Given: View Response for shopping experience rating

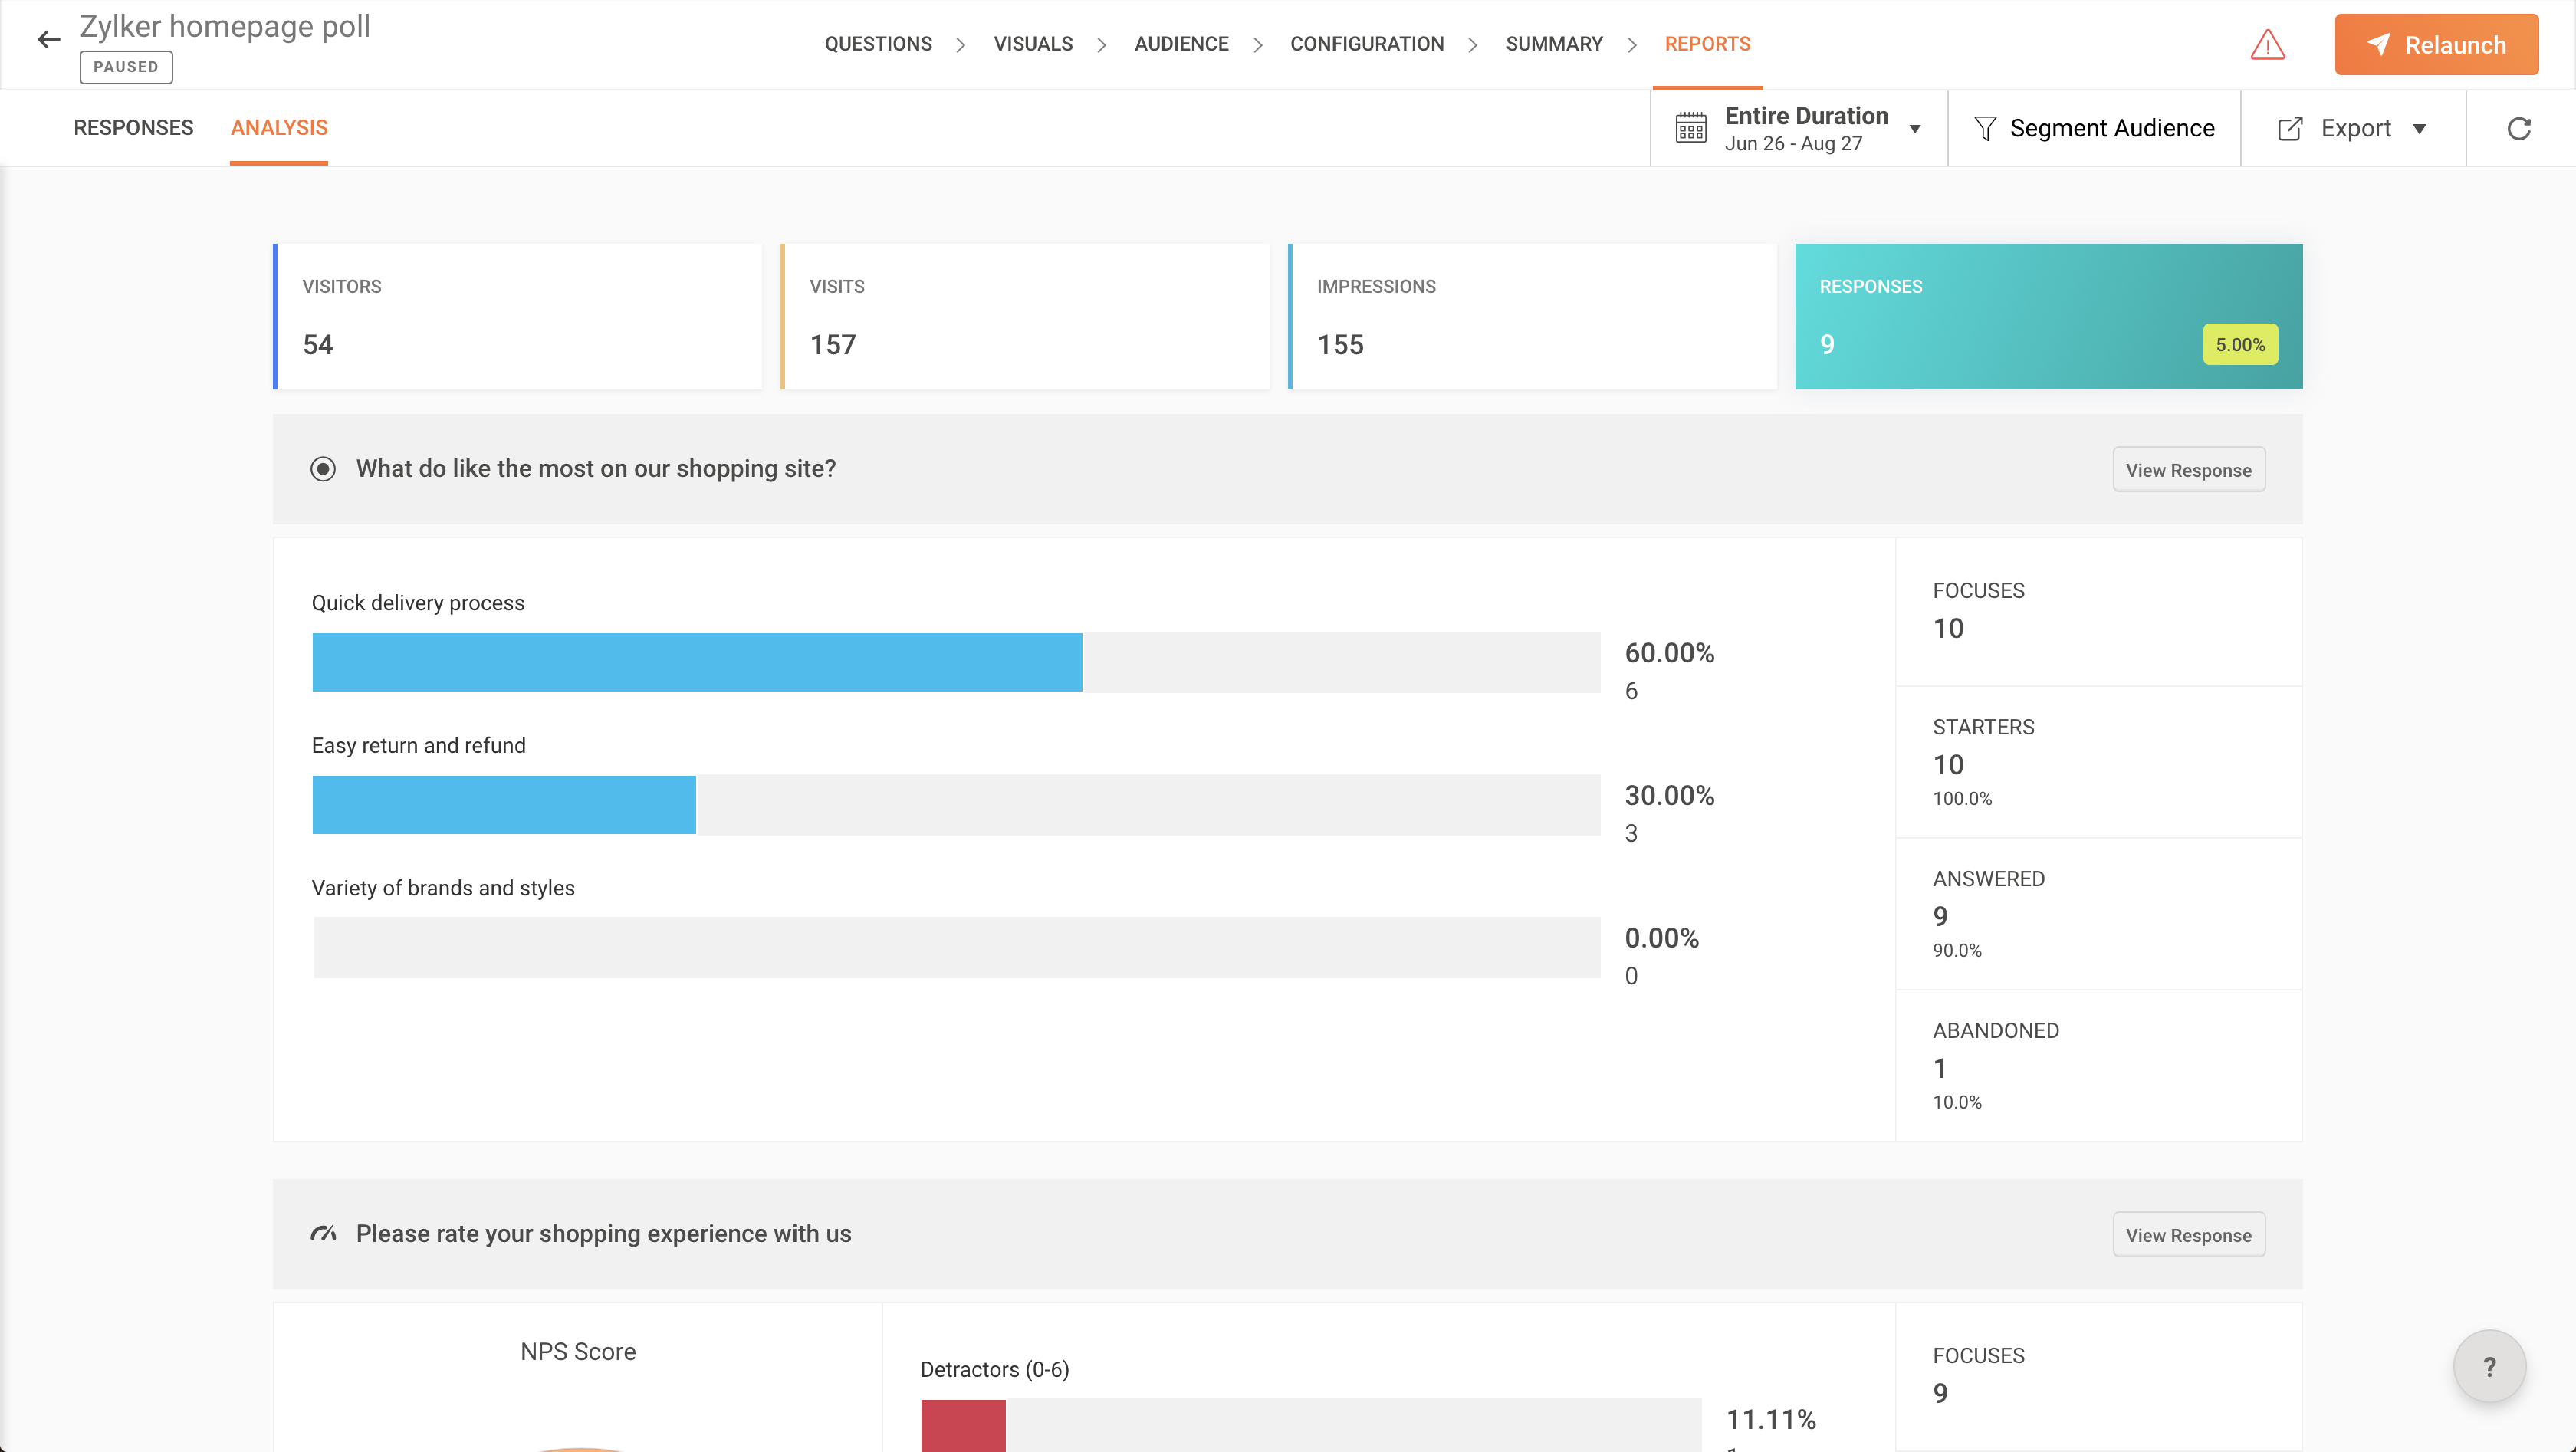Looking at the screenshot, I should [x=2188, y=1235].
